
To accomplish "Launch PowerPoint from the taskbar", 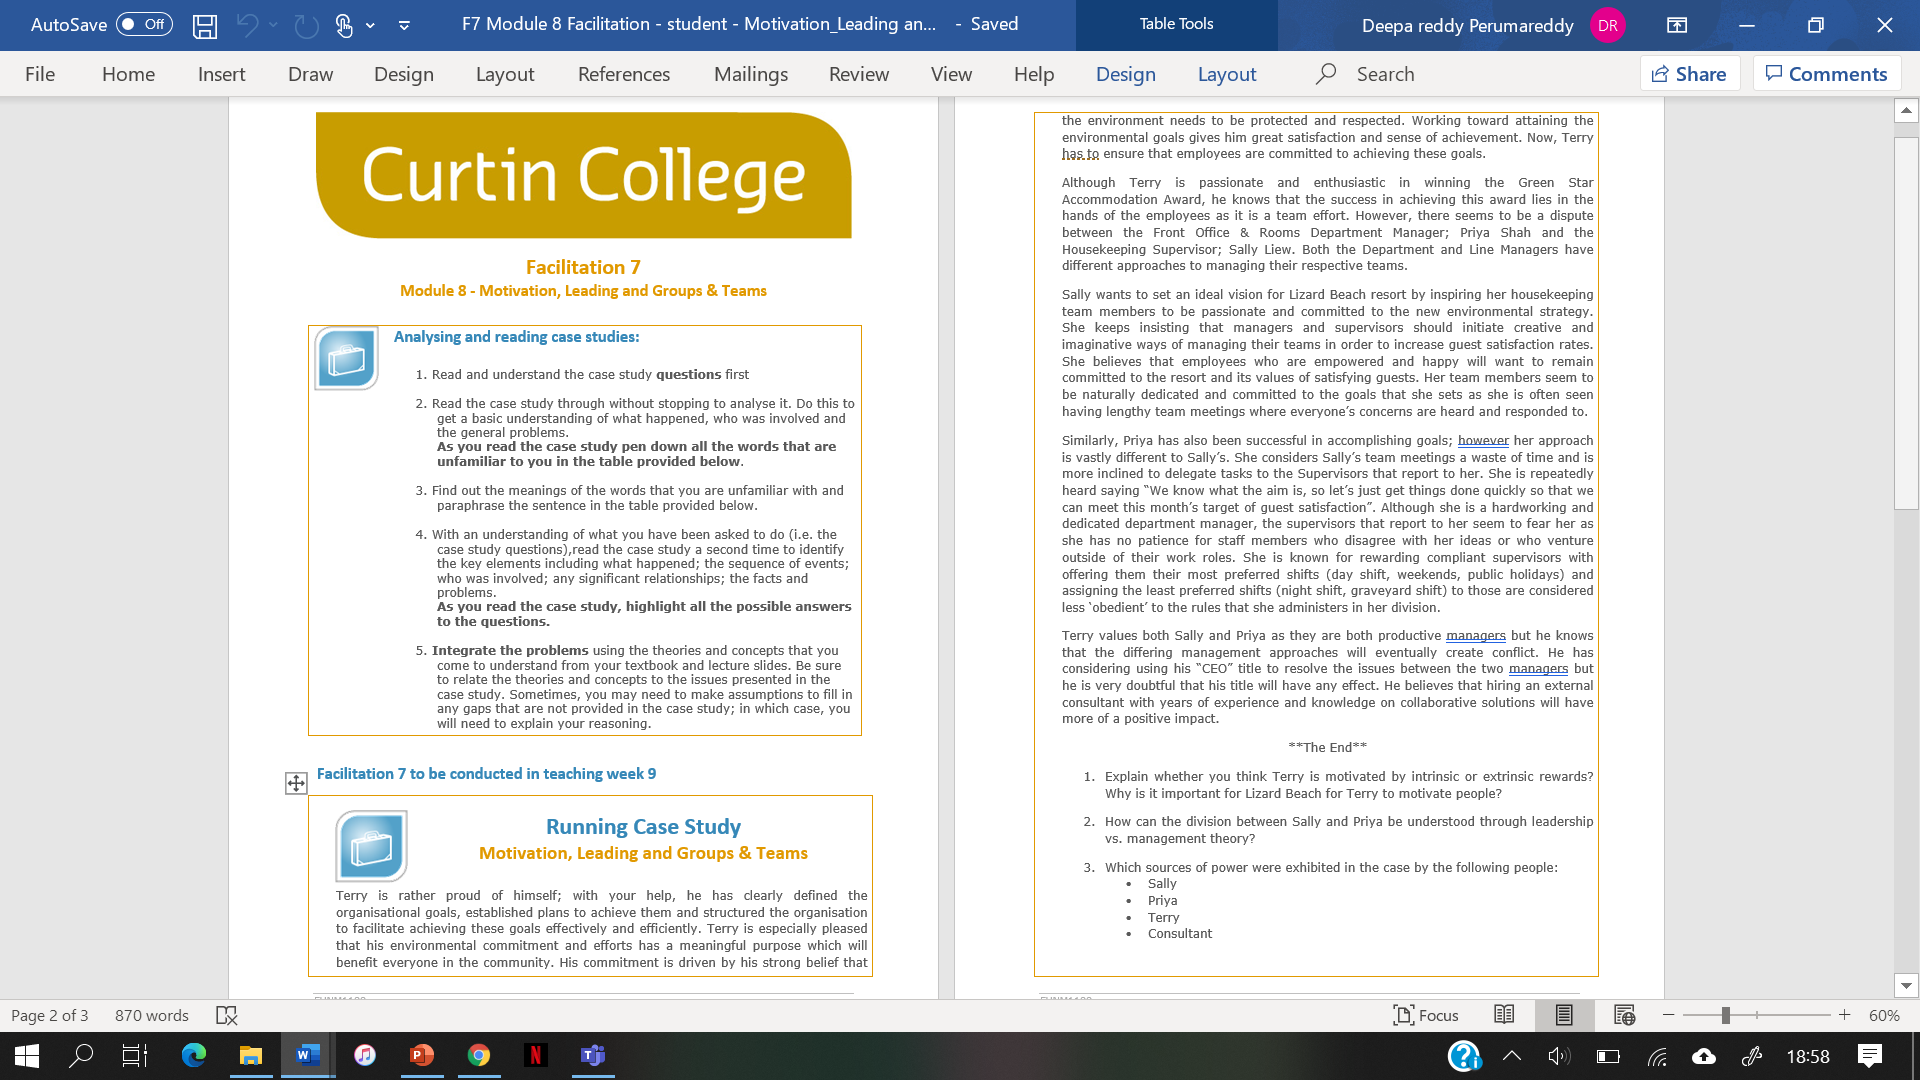I will tap(421, 1057).
